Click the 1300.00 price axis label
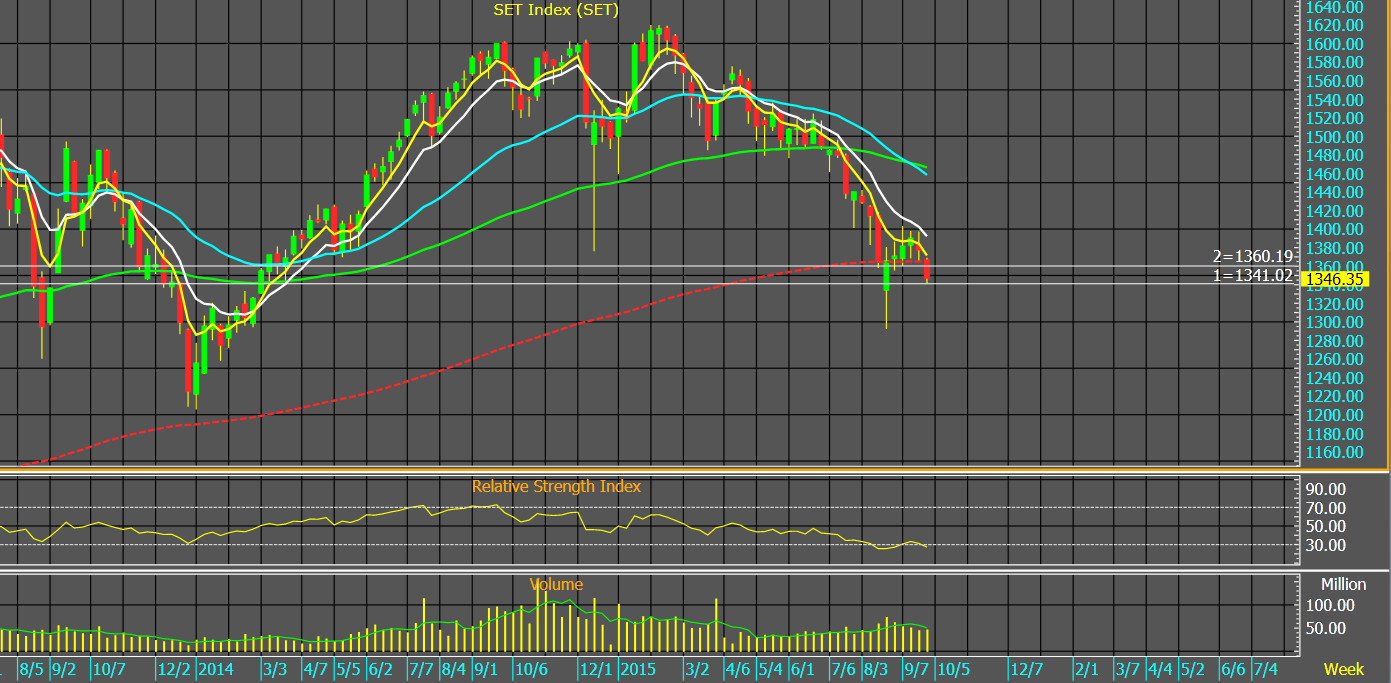The width and height of the screenshot is (1391, 683). tap(1335, 322)
